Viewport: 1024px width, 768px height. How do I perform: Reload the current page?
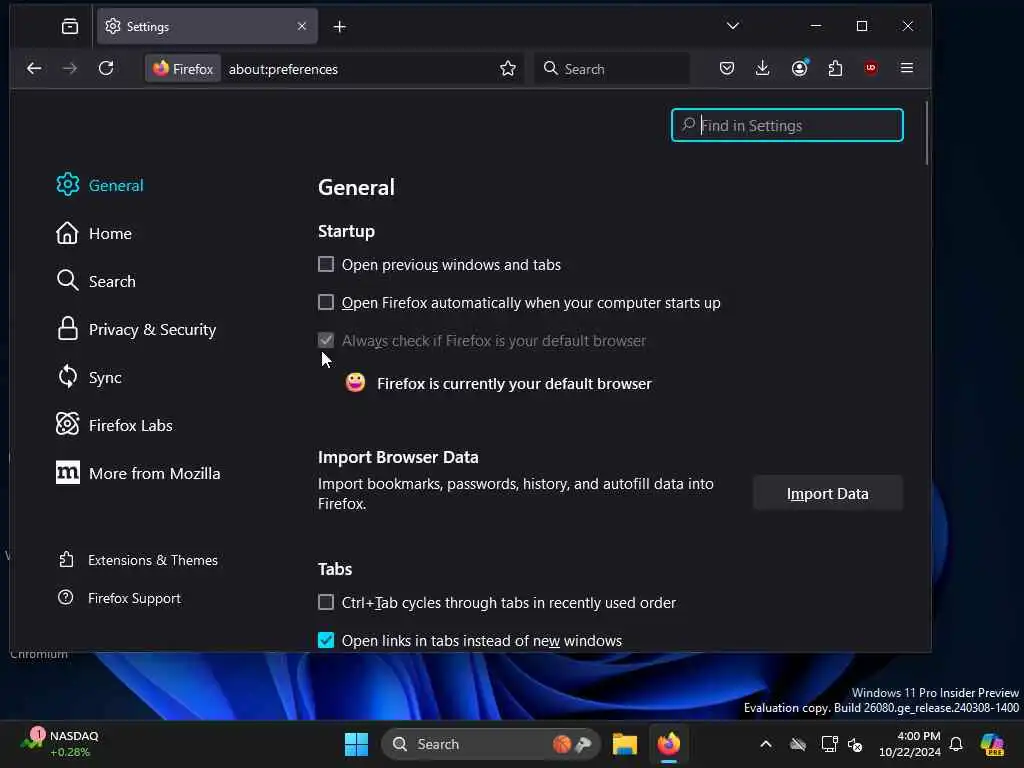[x=106, y=68]
